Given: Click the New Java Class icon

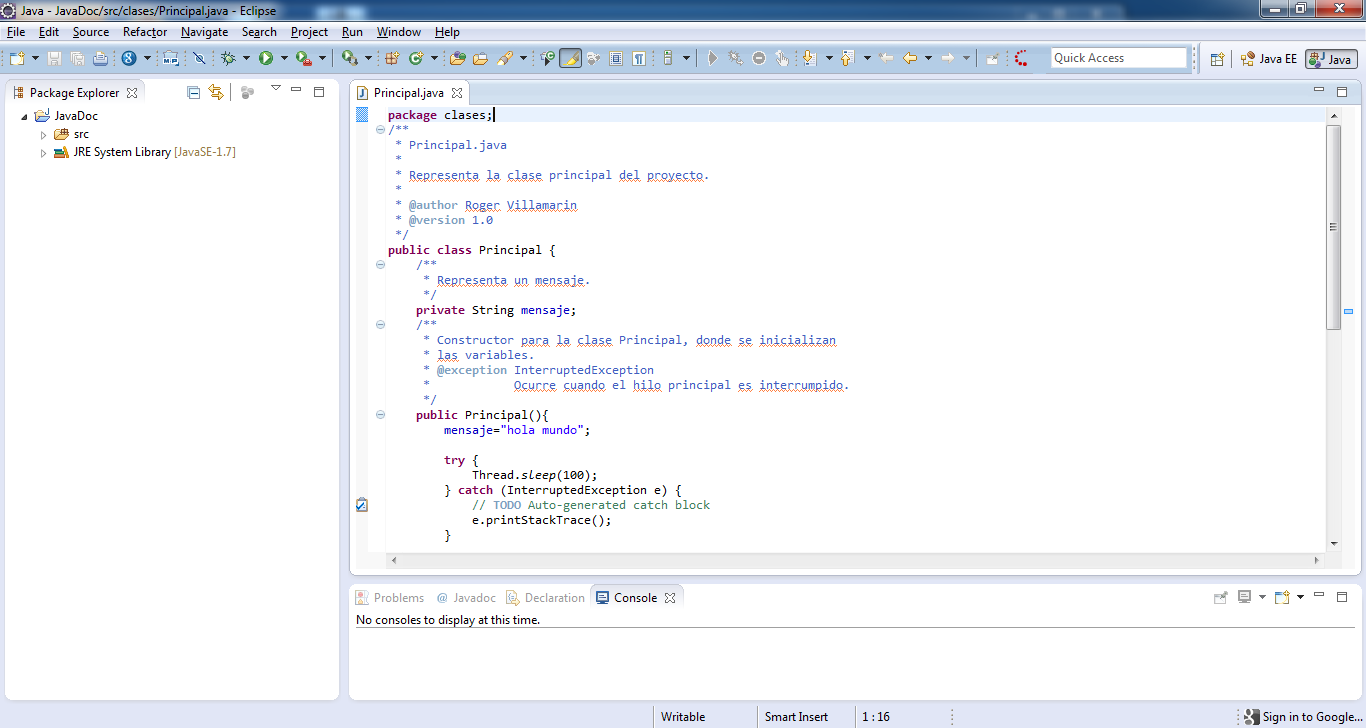Looking at the screenshot, I should [416, 59].
